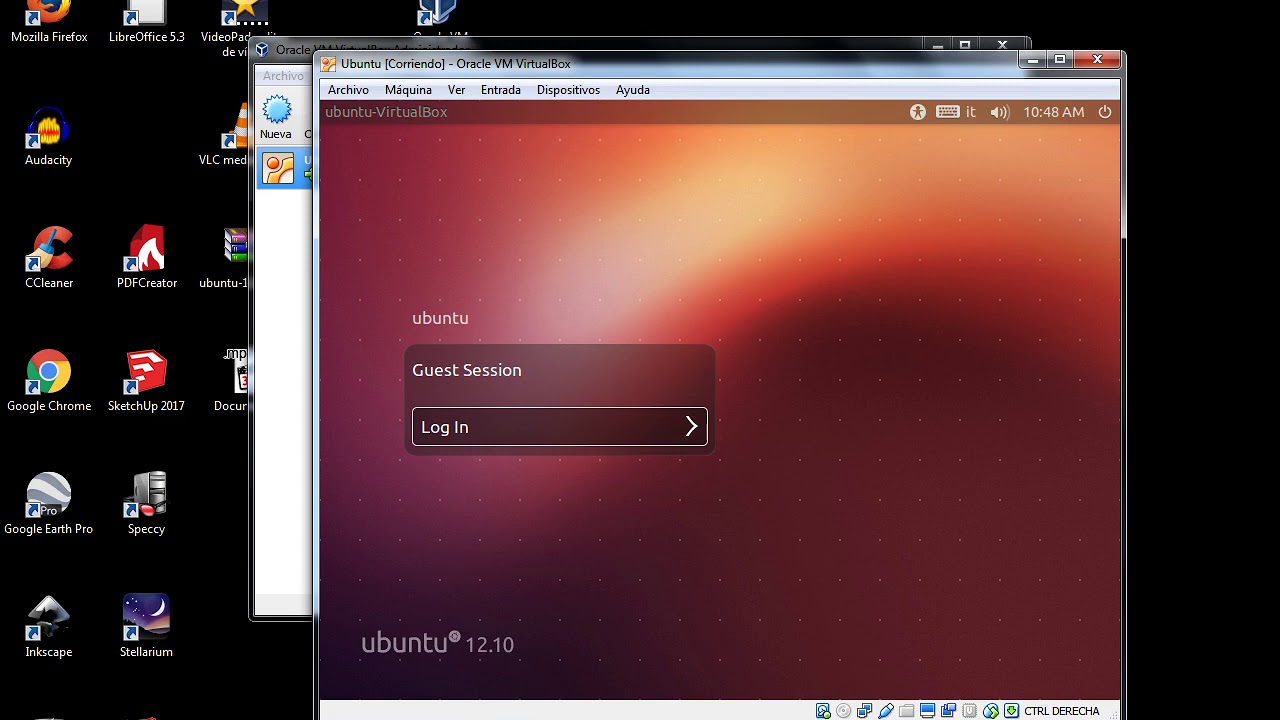Screen dimensions: 1280x720
Task: Click the display monitor status icon
Action: click(927, 711)
